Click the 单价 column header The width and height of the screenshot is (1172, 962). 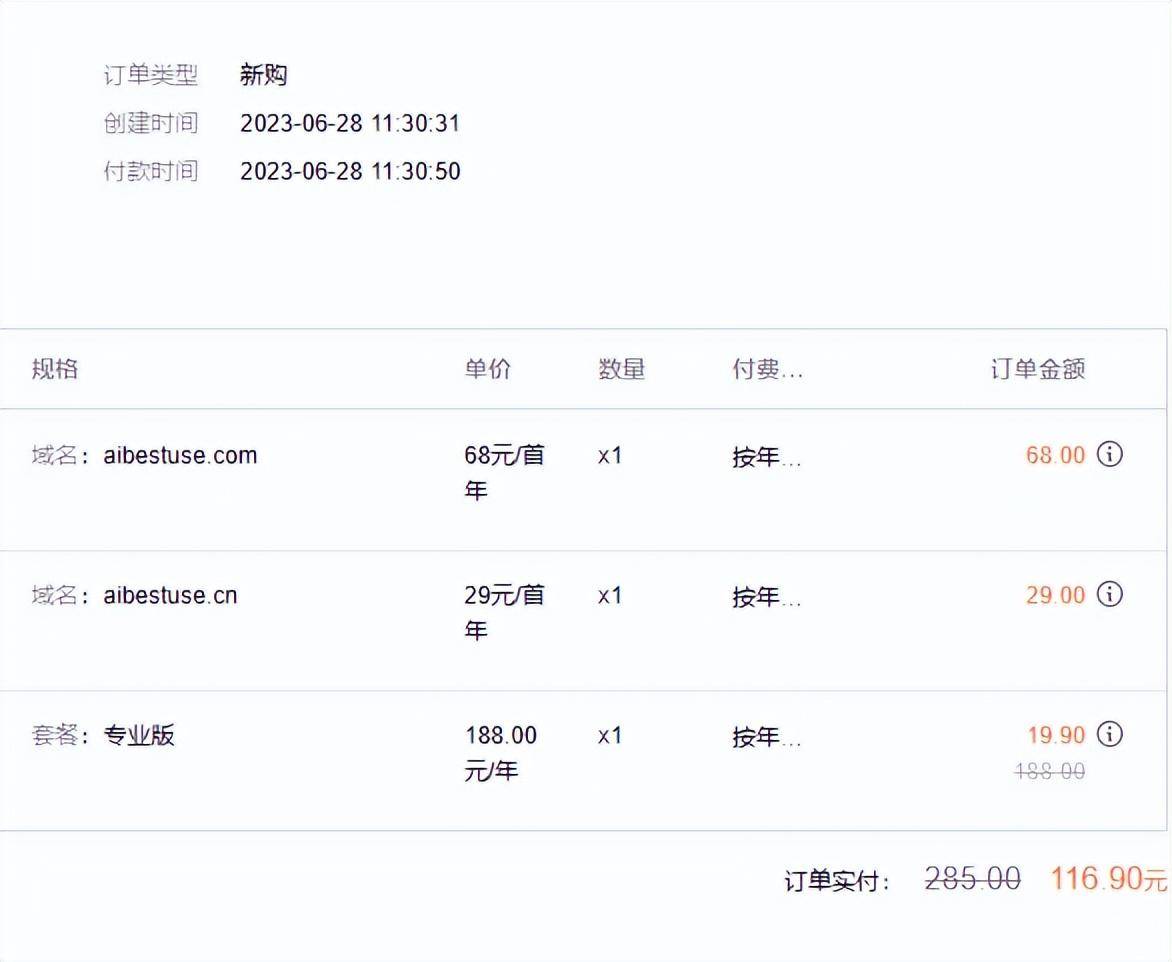click(x=487, y=369)
